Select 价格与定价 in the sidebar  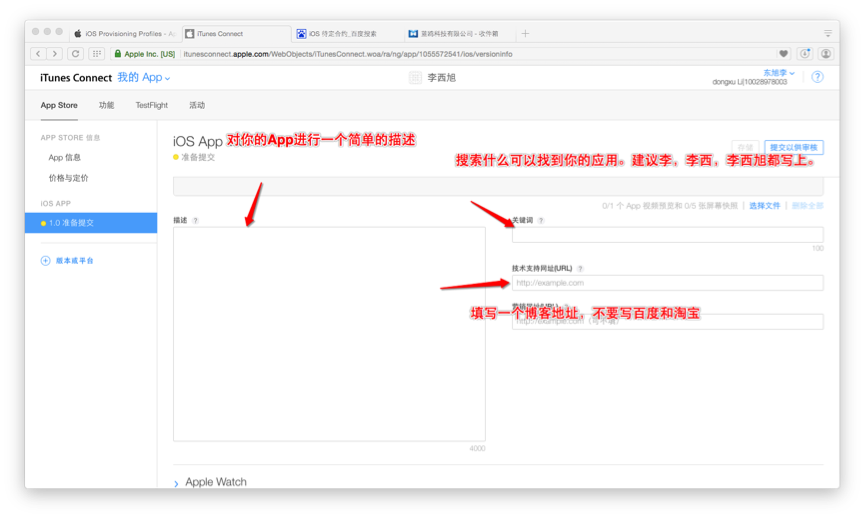(x=68, y=178)
